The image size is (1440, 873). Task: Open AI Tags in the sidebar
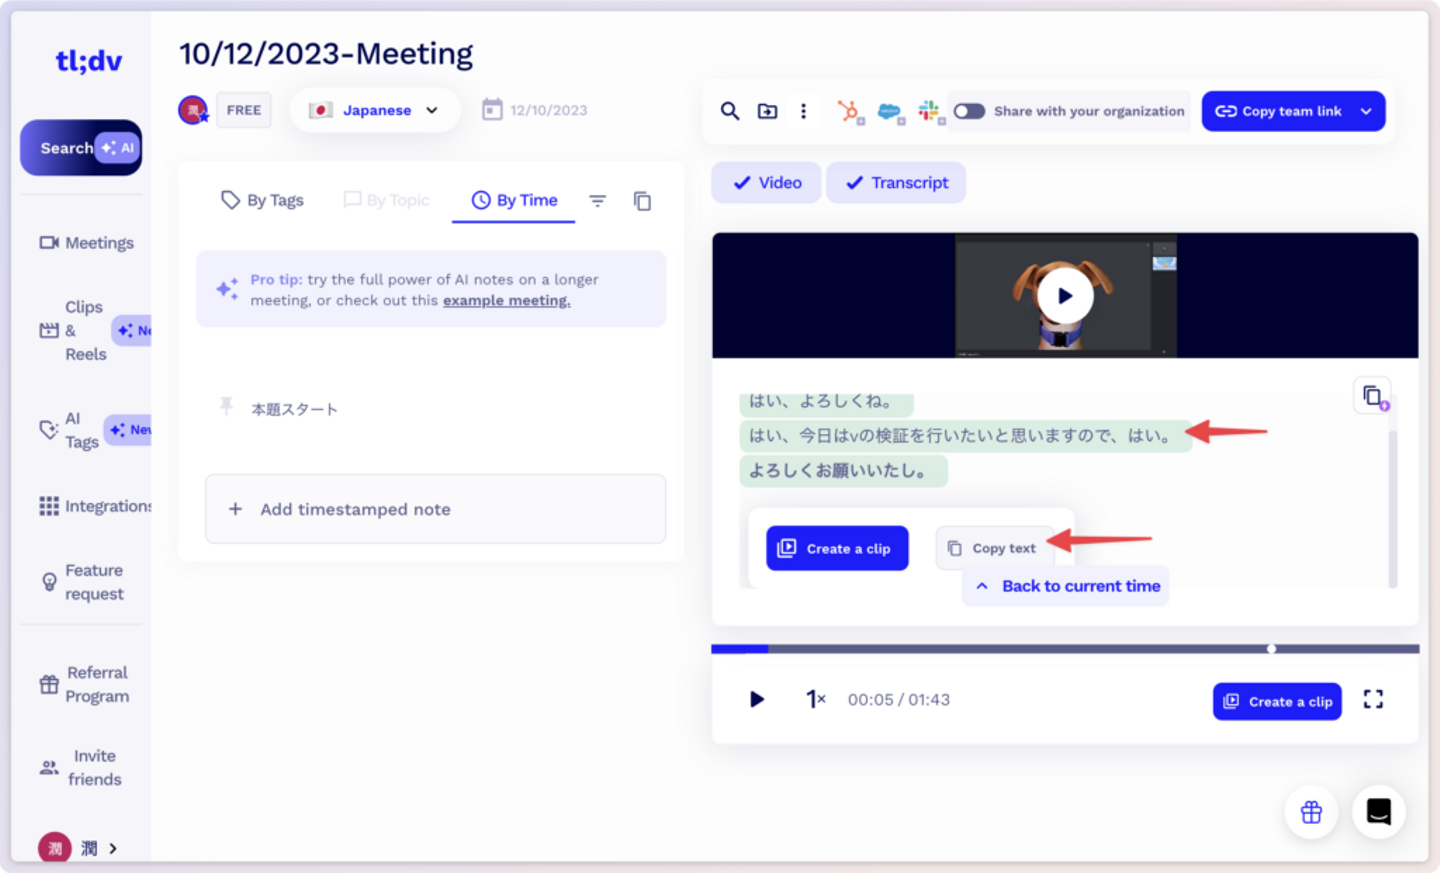pos(84,430)
